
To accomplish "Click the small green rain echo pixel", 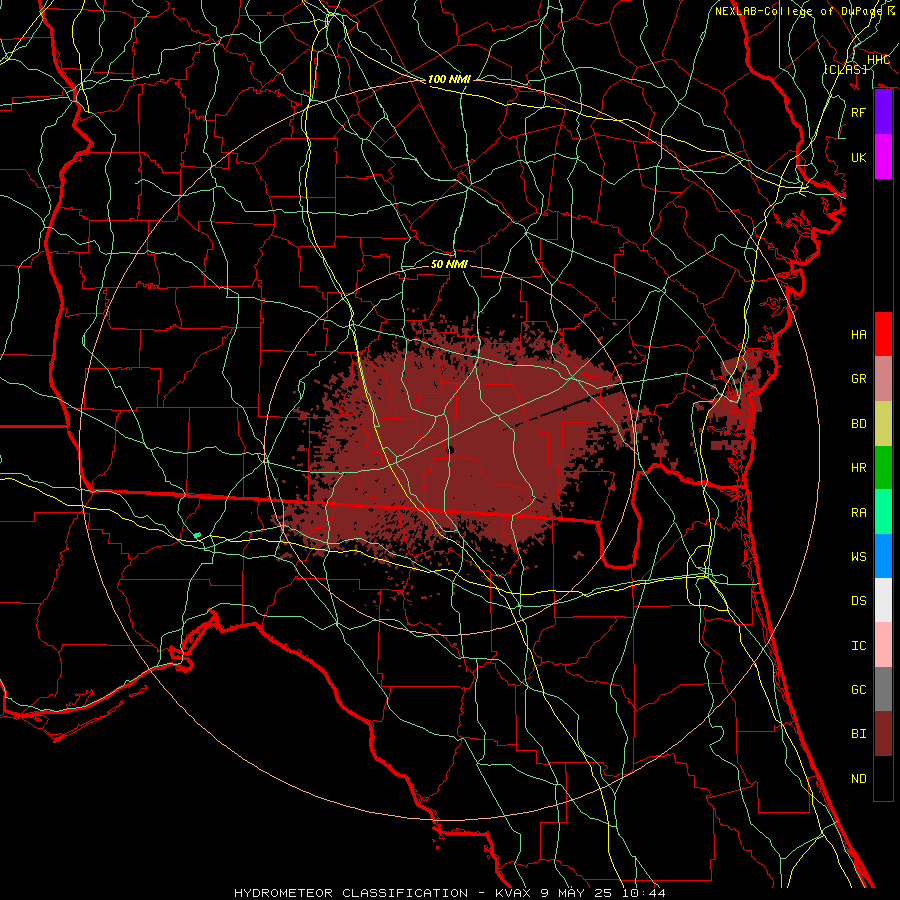I will coord(197,535).
